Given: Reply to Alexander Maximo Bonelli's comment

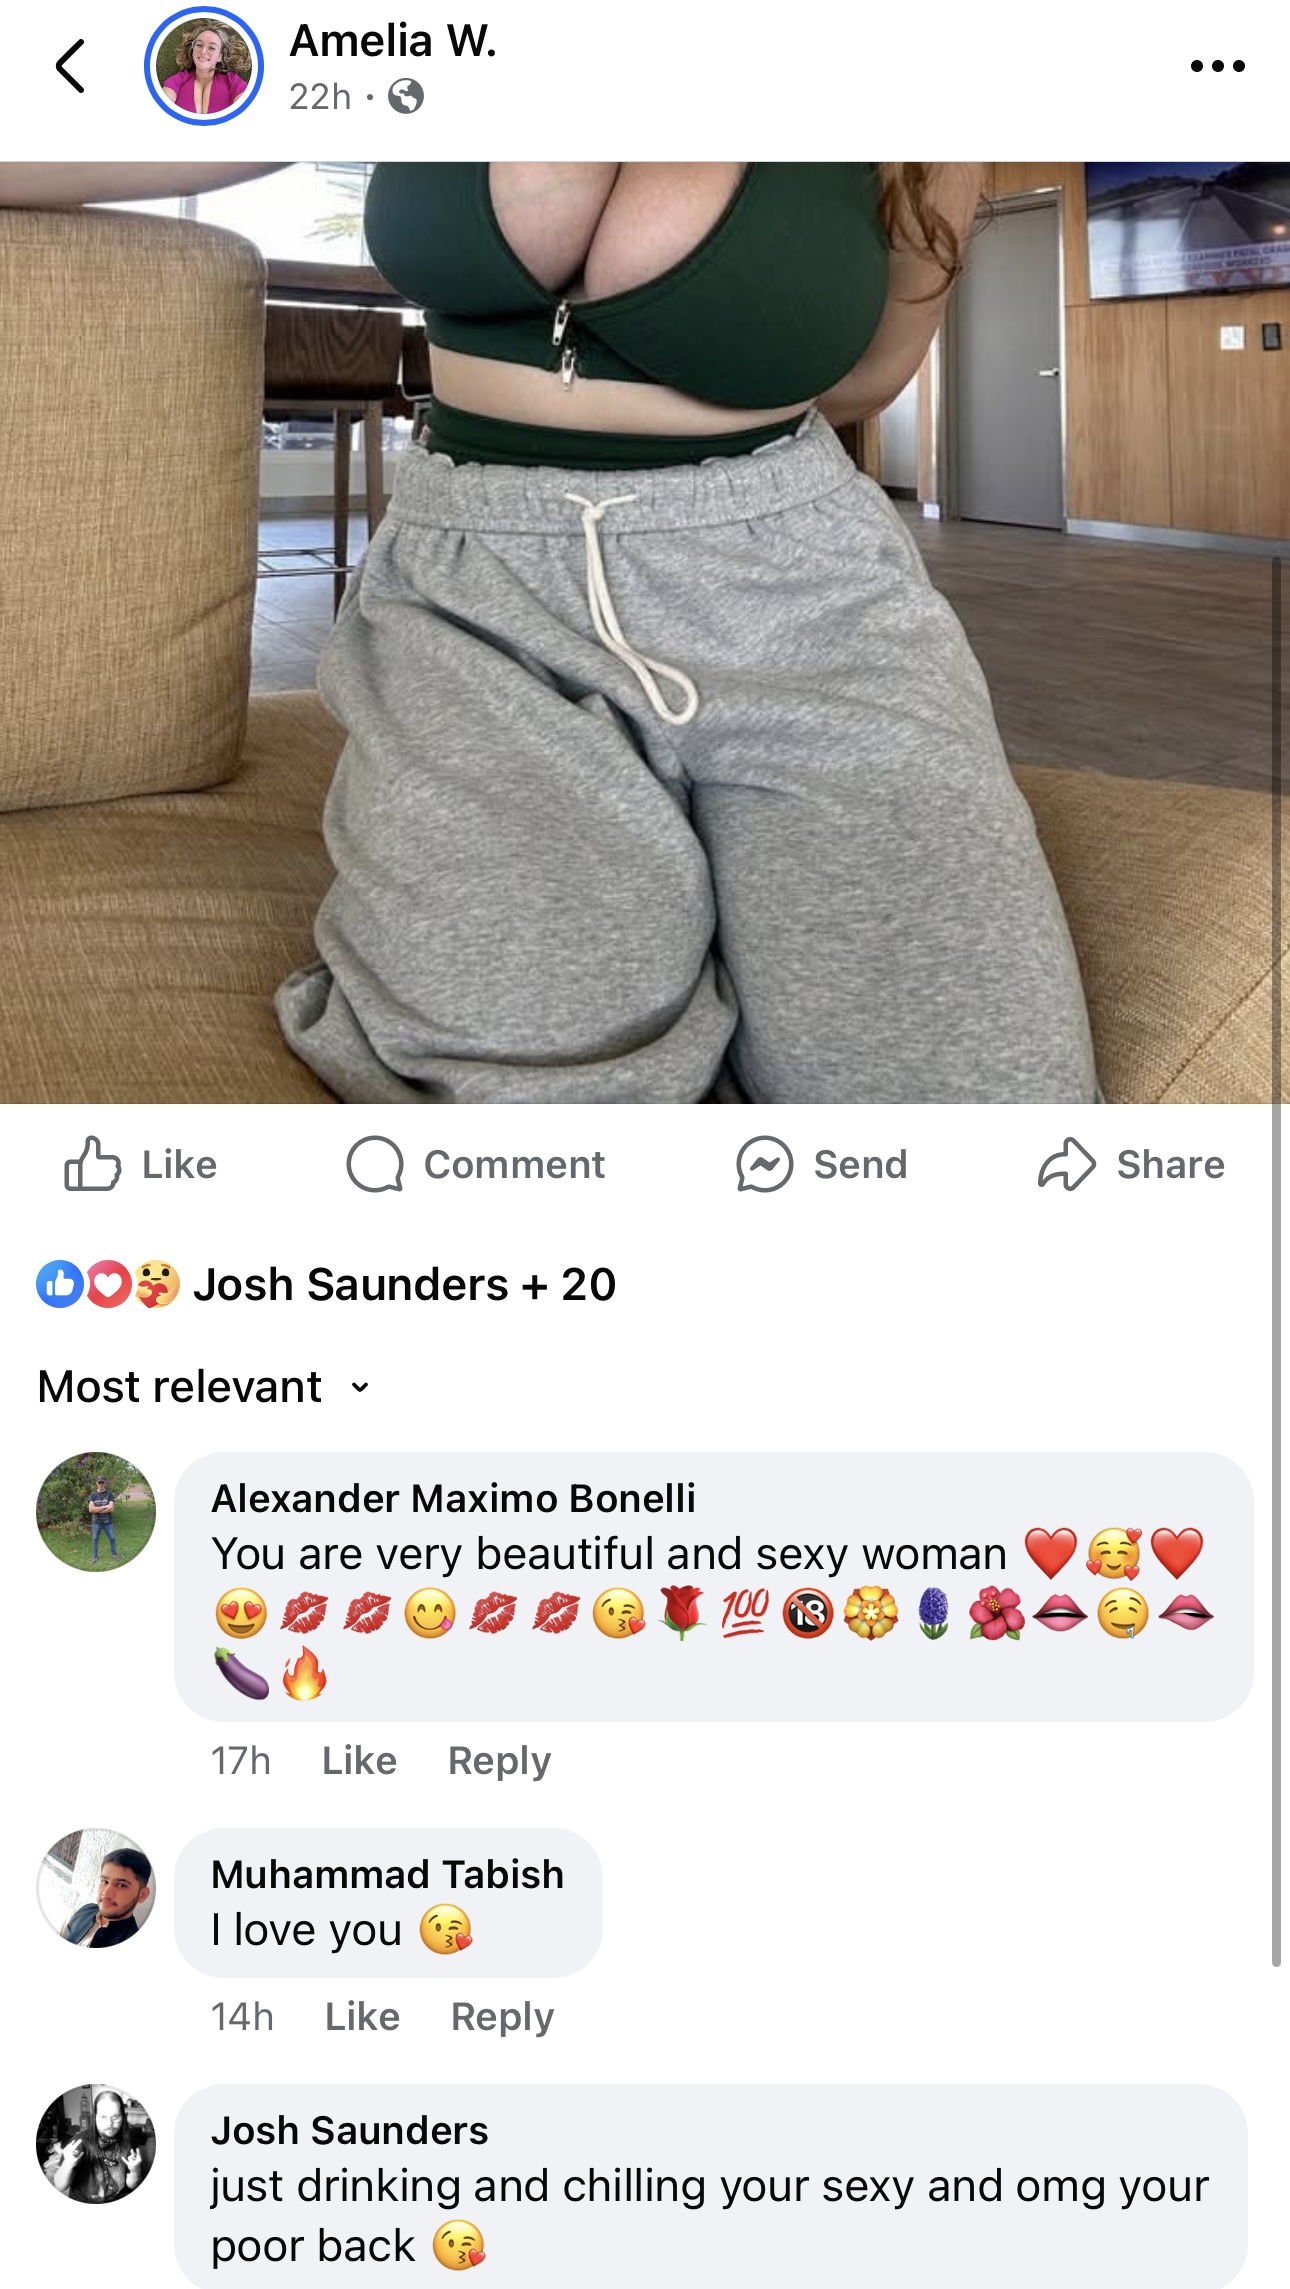Looking at the screenshot, I should (x=499, y=1760).
